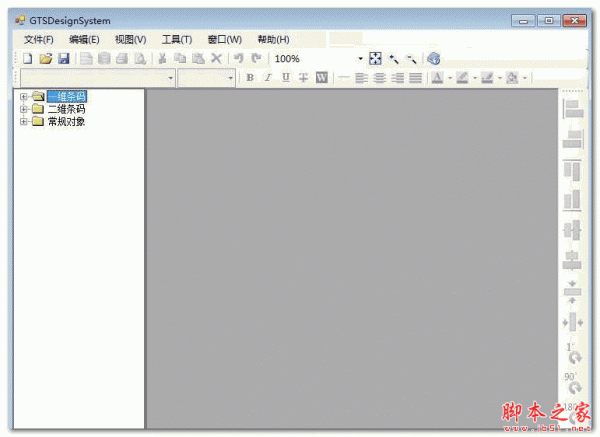Align text right
Screen dimensions: 600x437
coord(397,78)
